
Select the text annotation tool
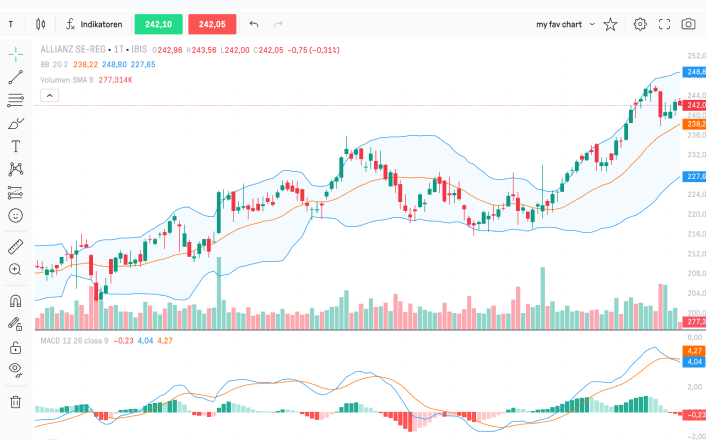pyautogui.click(x=15, y=146)
